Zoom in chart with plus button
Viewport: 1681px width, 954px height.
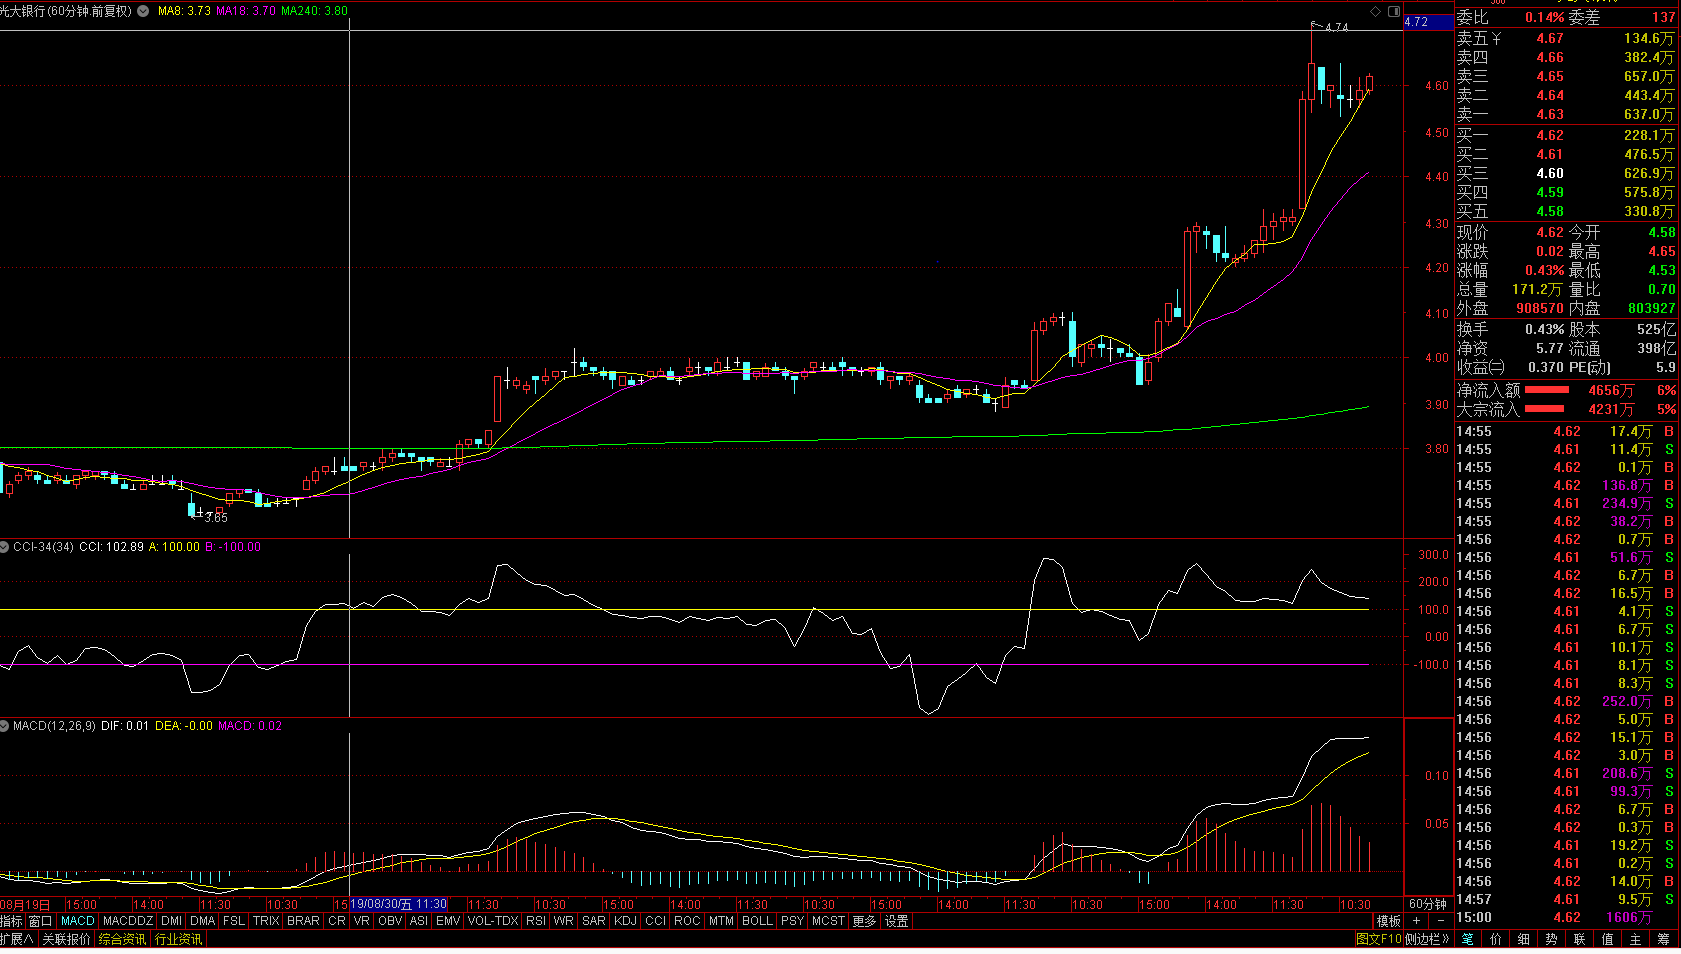[x=1416, y=921]
